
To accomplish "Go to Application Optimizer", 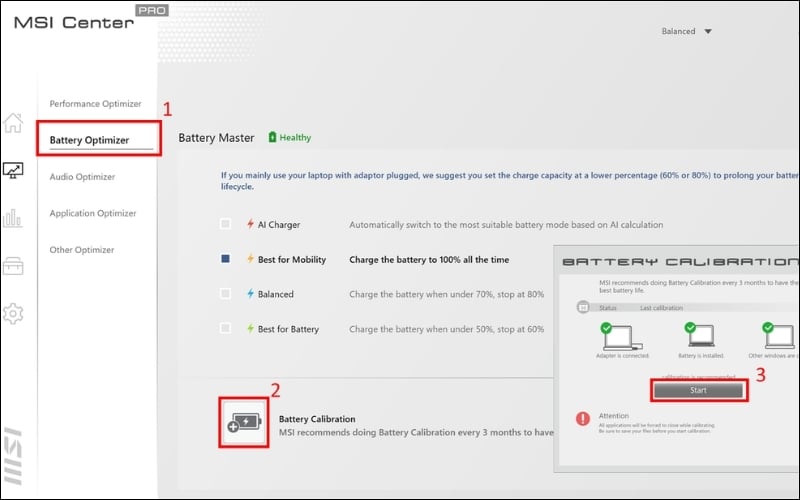I will click(93, 213).
